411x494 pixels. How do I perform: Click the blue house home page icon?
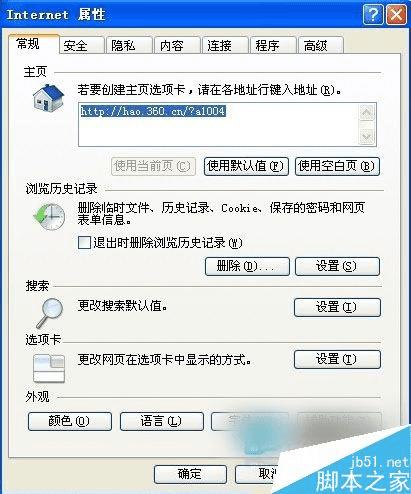[48, 98]
